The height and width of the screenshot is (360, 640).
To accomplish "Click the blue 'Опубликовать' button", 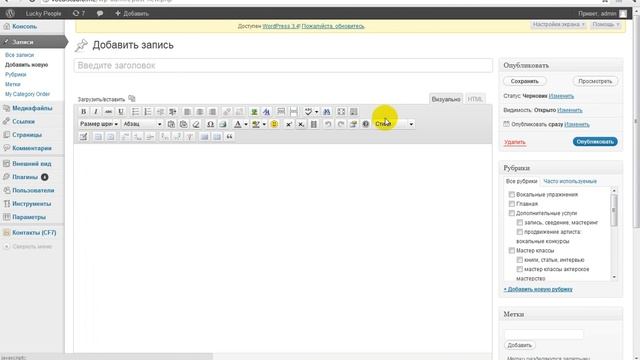I will click(x=595, y=142).
